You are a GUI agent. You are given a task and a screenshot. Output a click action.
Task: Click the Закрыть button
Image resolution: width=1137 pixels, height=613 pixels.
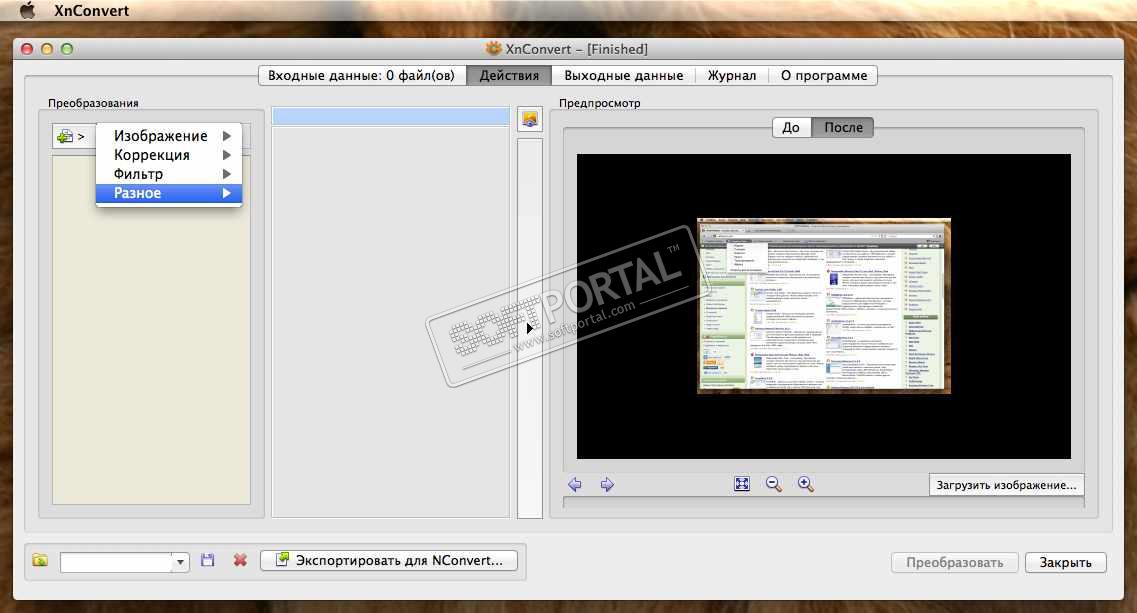pos(1065,562)
